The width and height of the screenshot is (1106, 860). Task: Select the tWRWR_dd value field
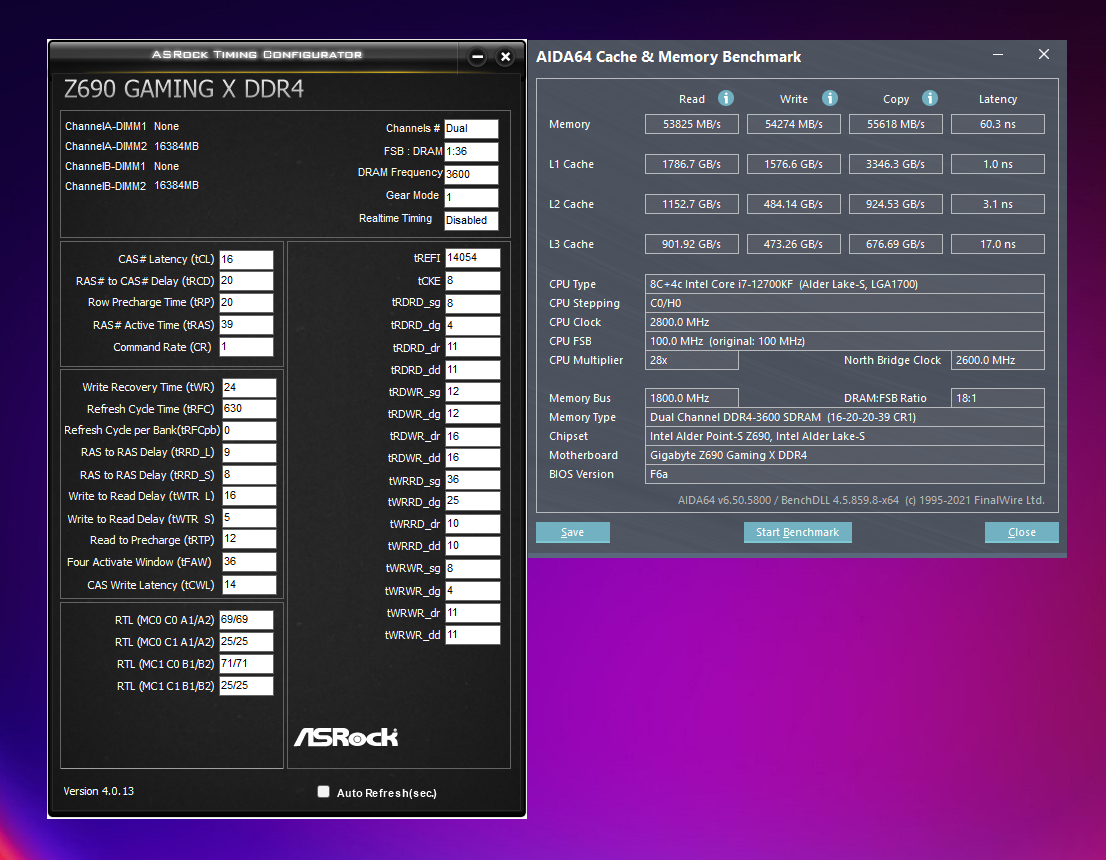point(473,635)
